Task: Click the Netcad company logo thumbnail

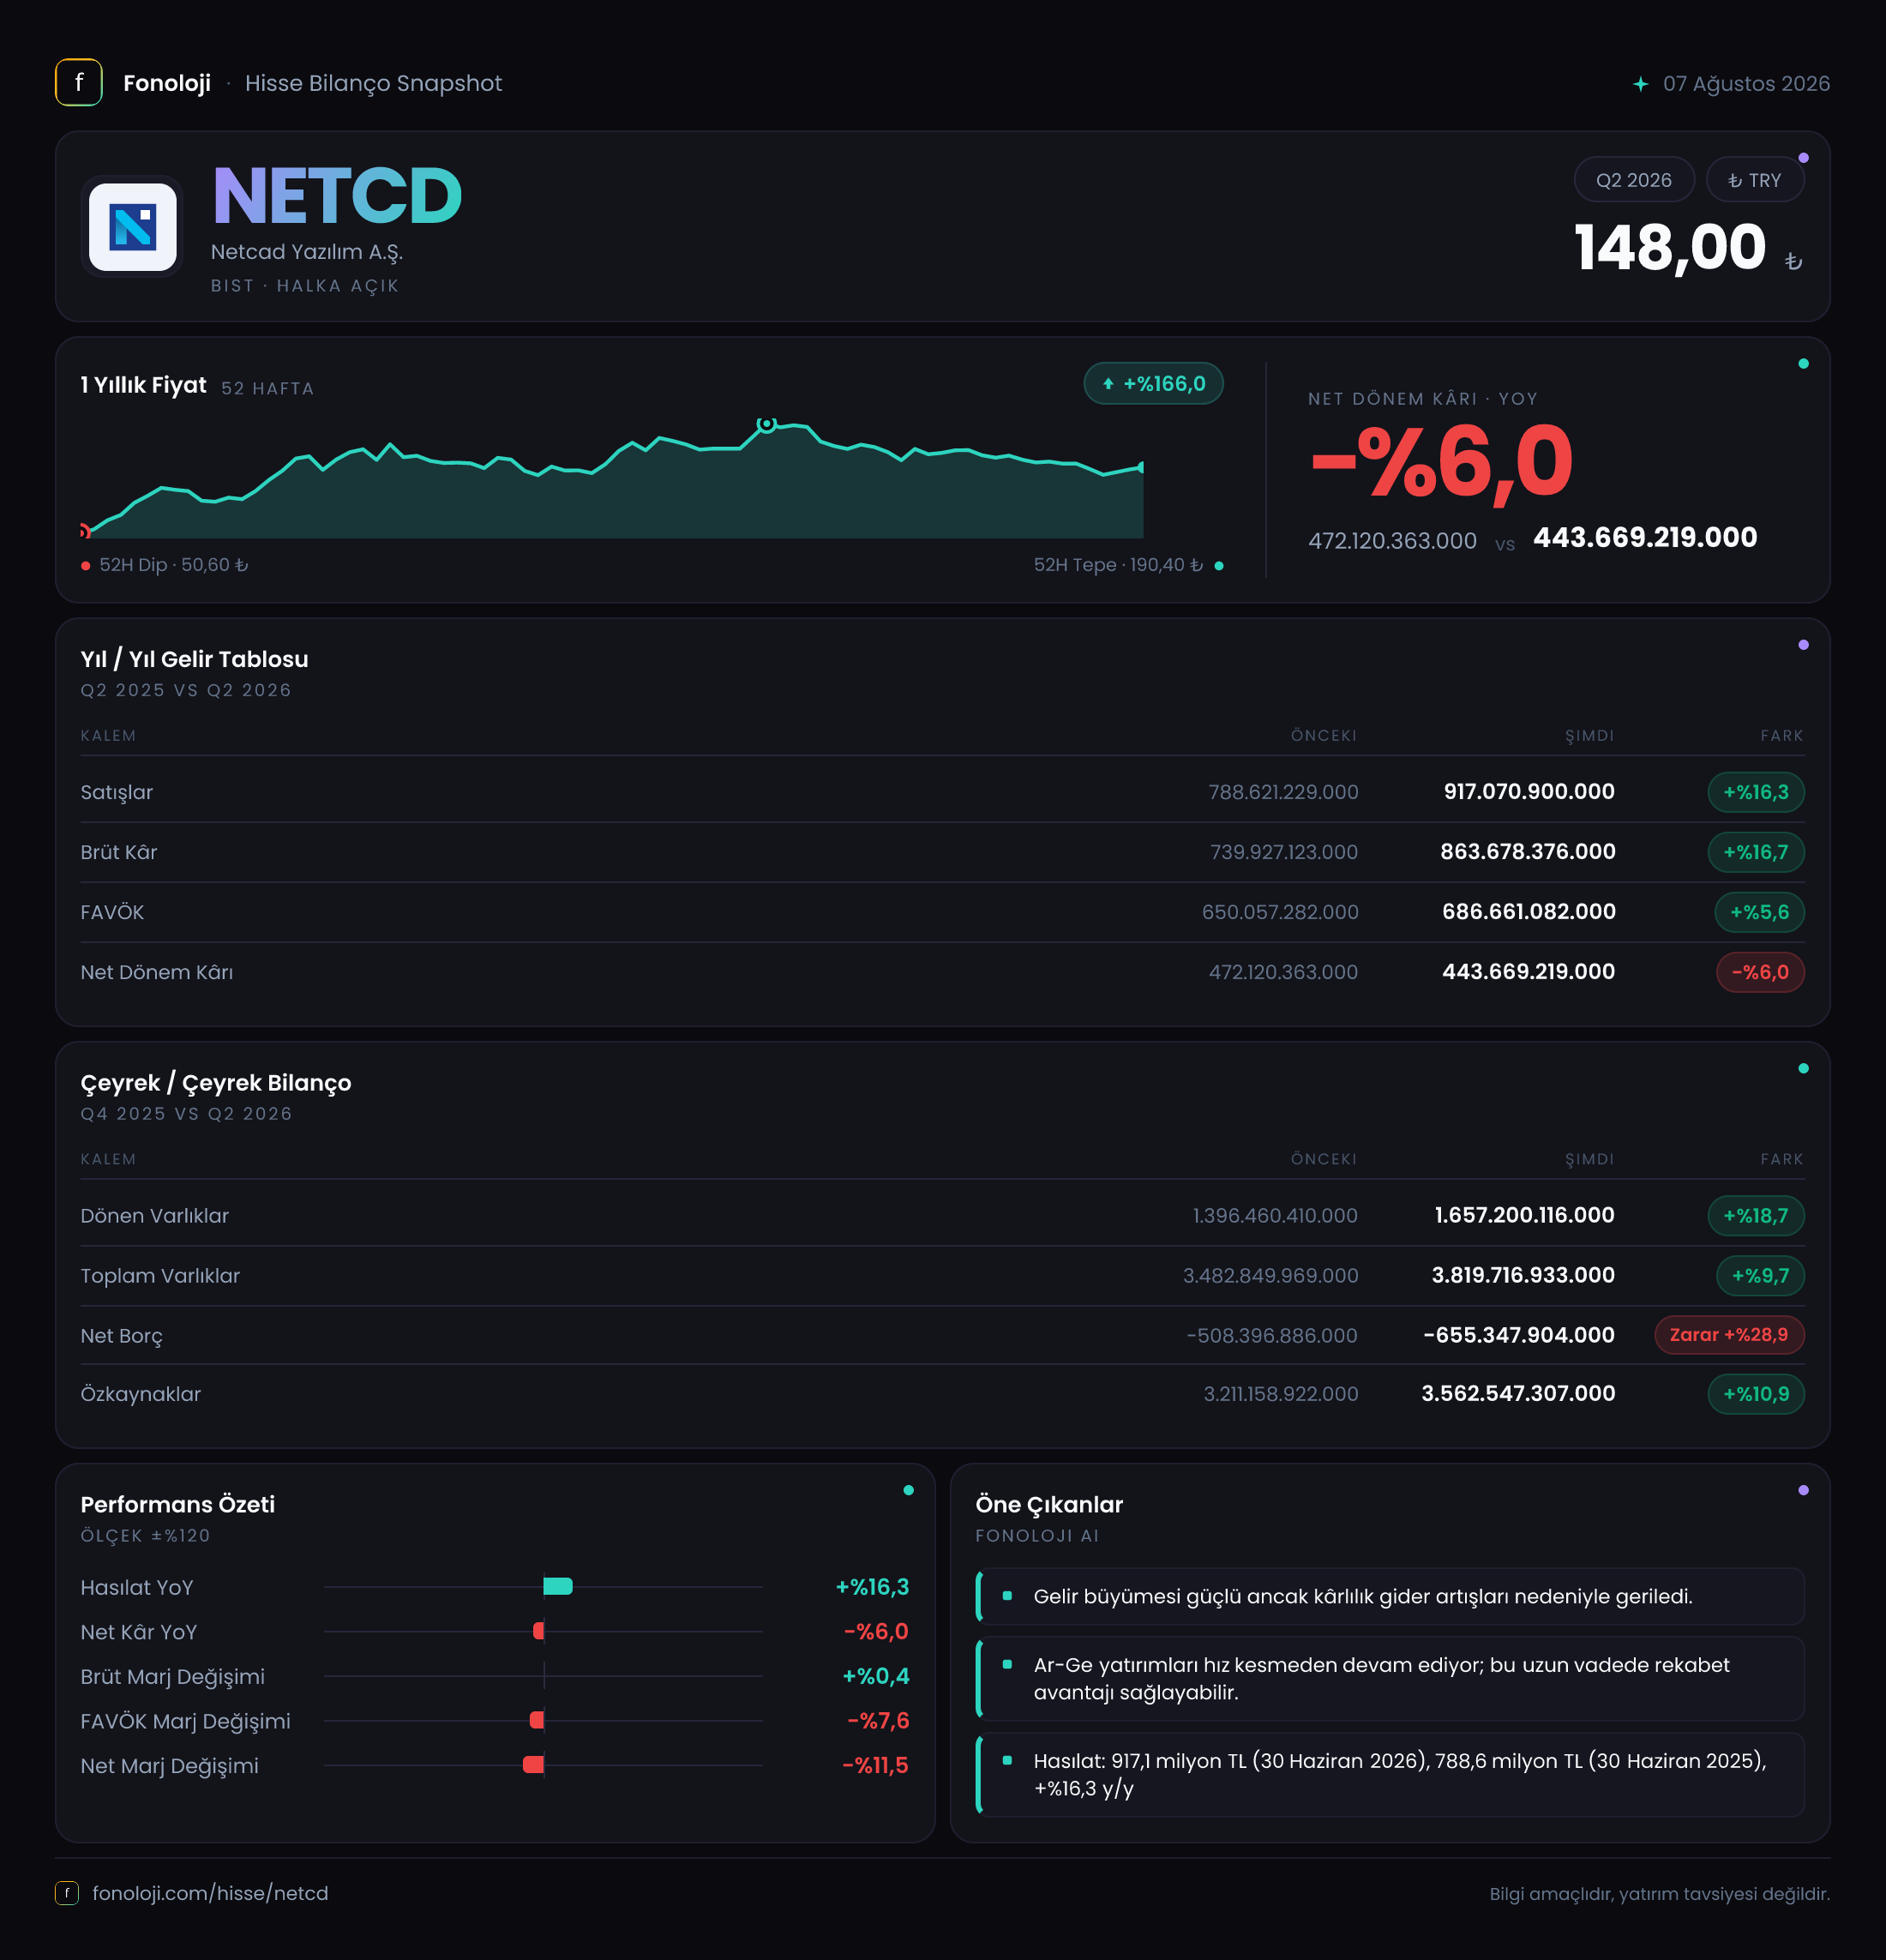Action: click(132, 227)
